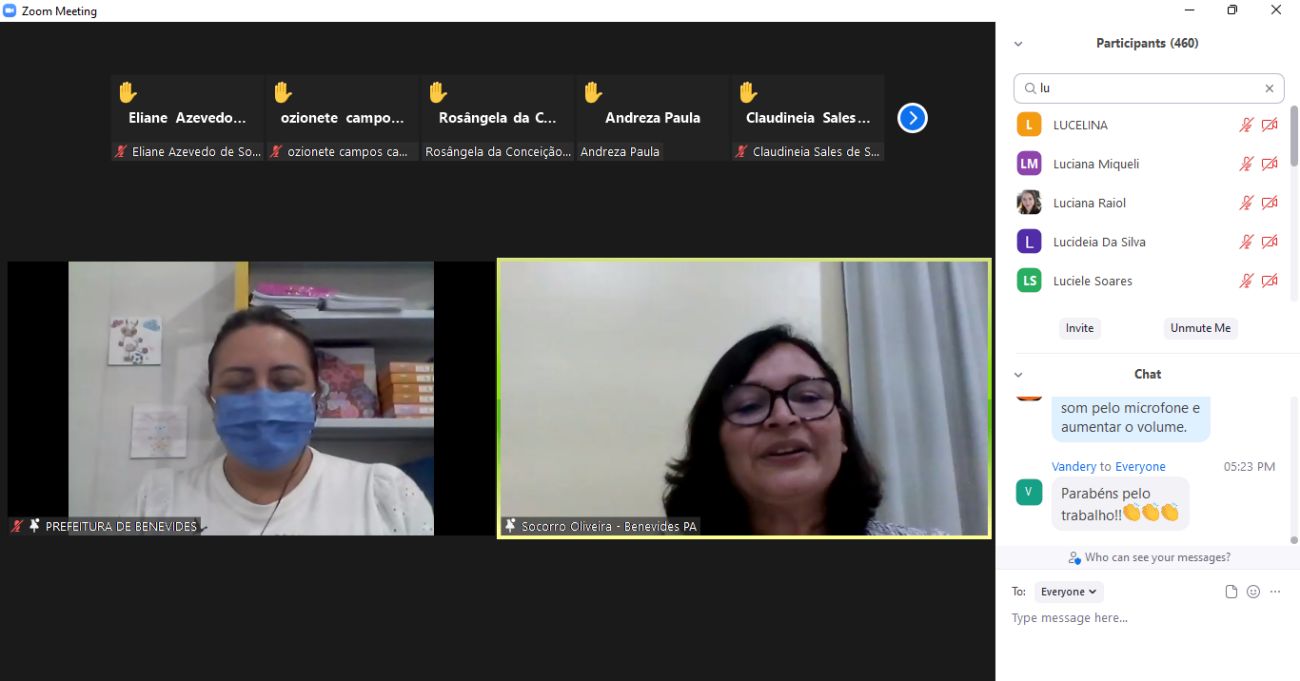This screenshot has height=681, width=1300.
Task: Select Luciana Raiol in participant list
Action: (1089, 203)
